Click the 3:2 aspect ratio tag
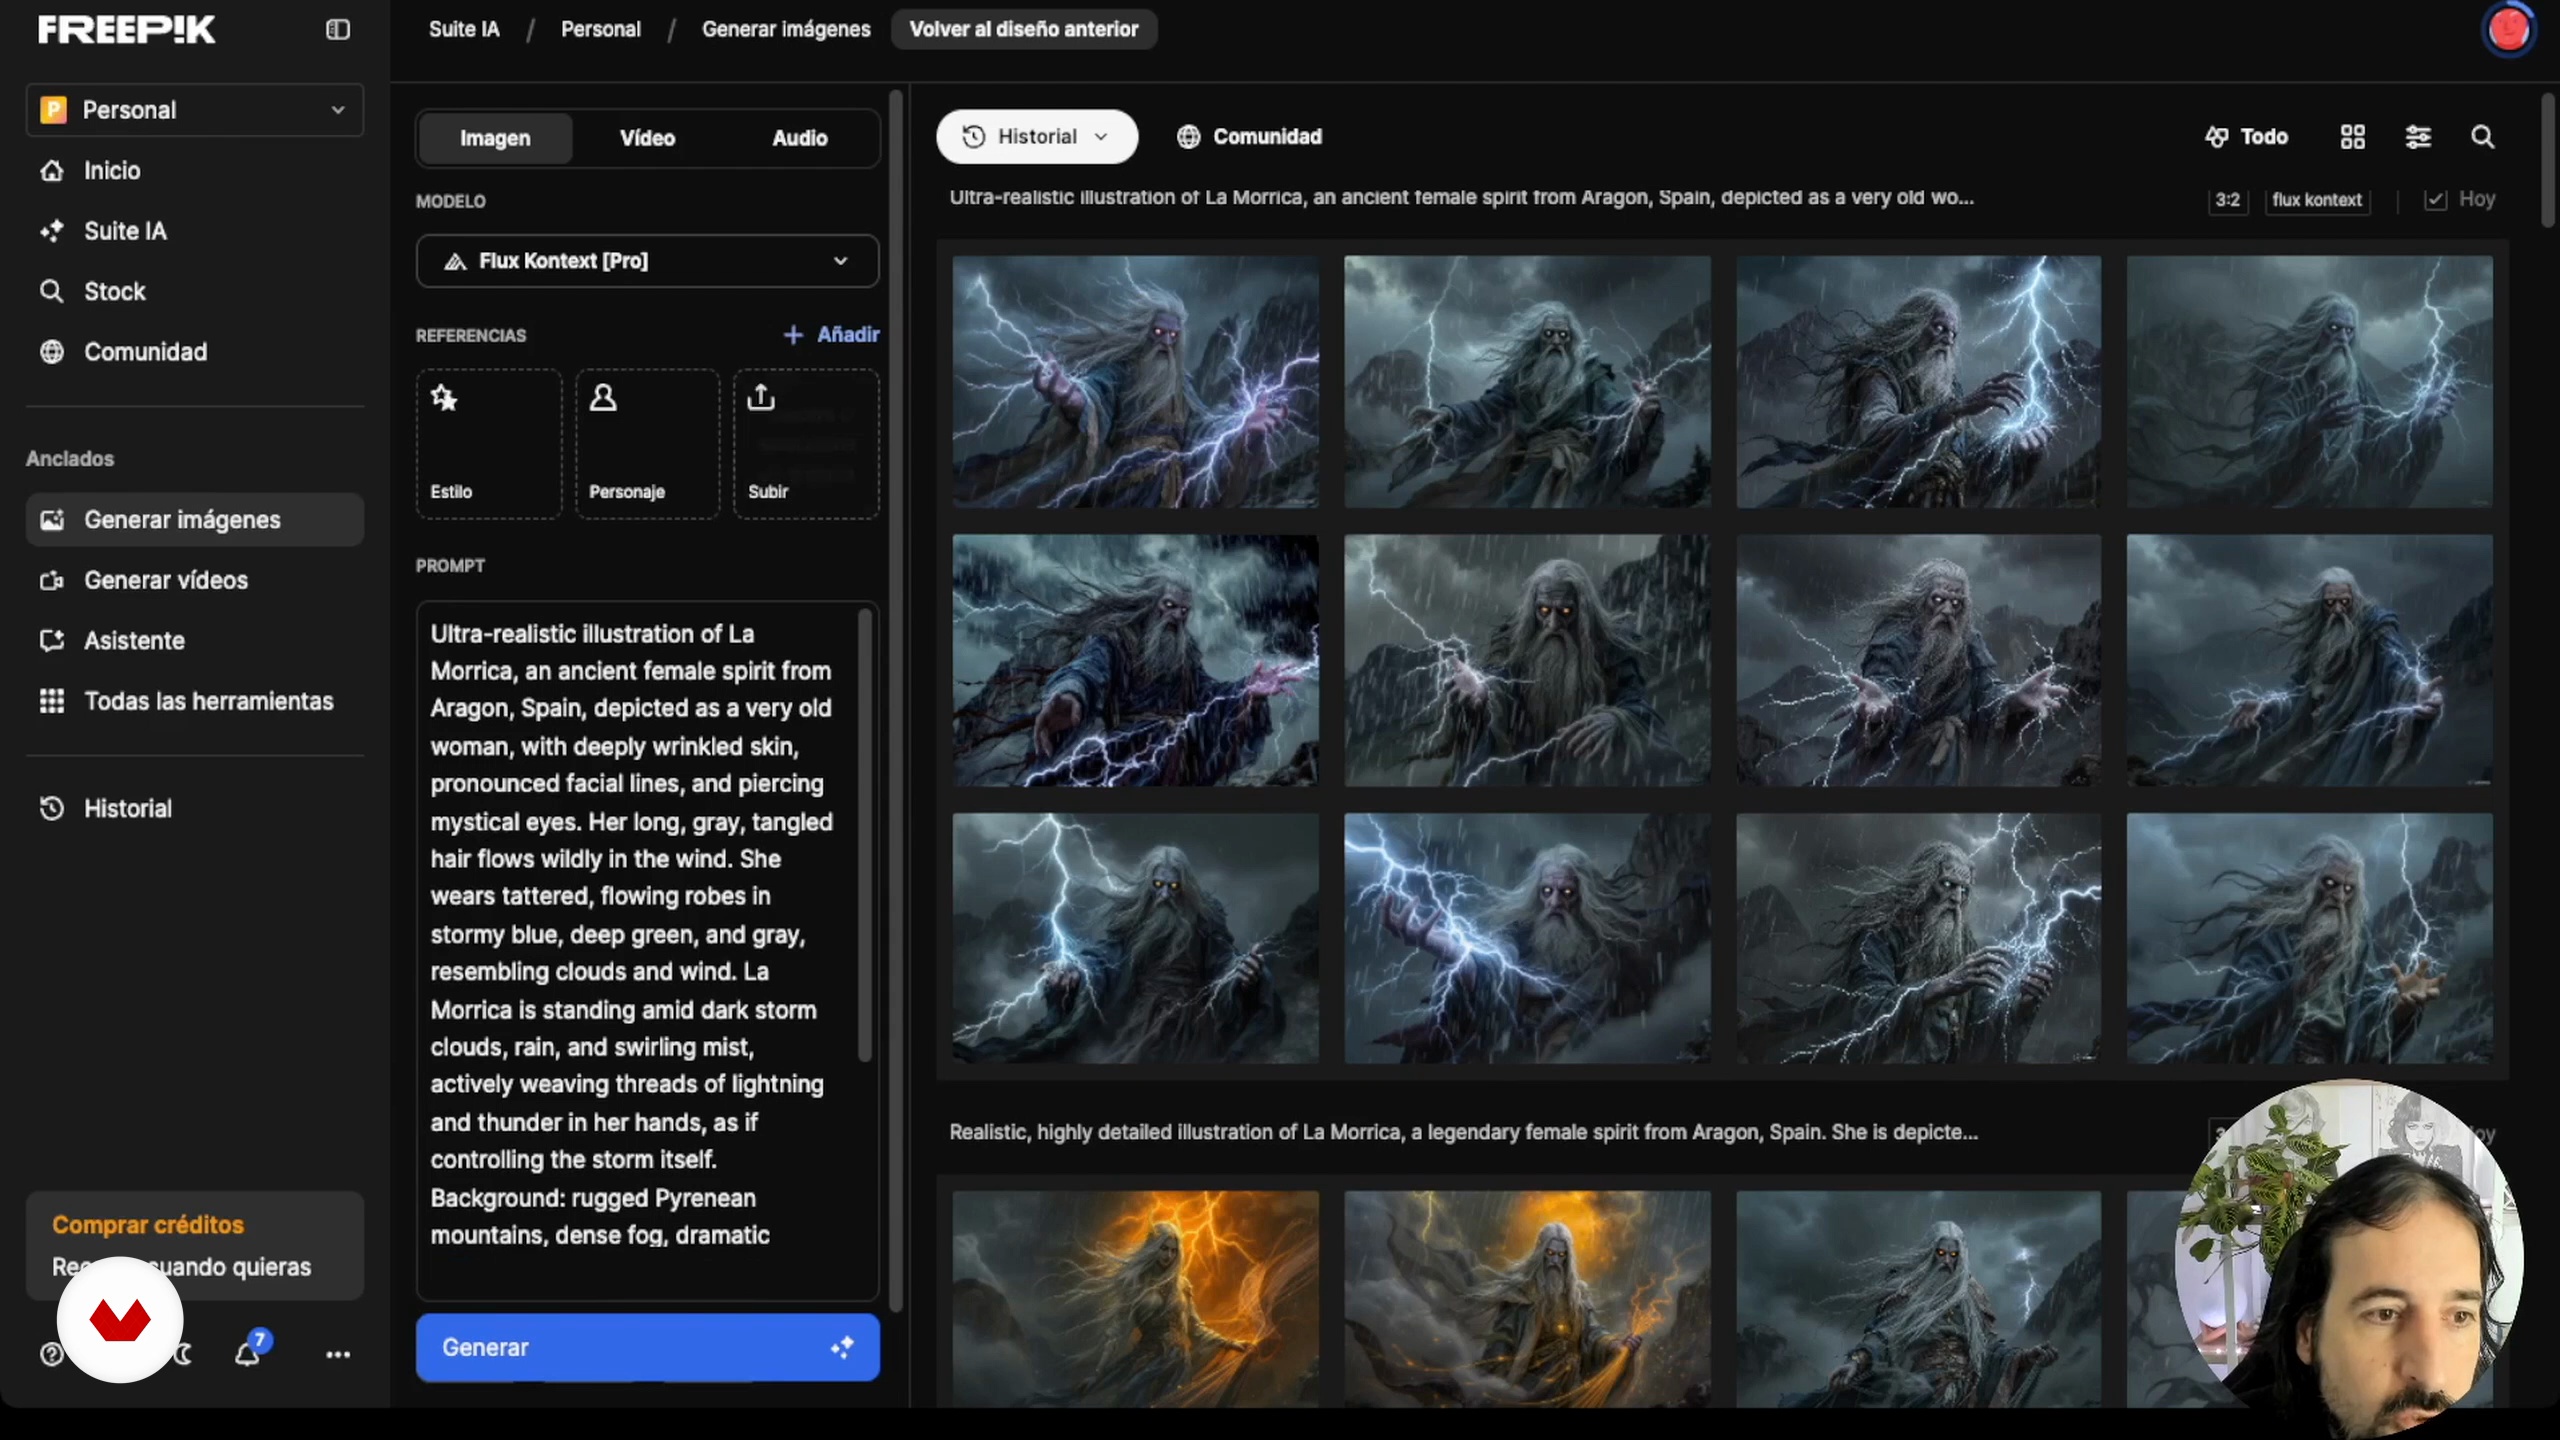 click(x=2227, y=200)
